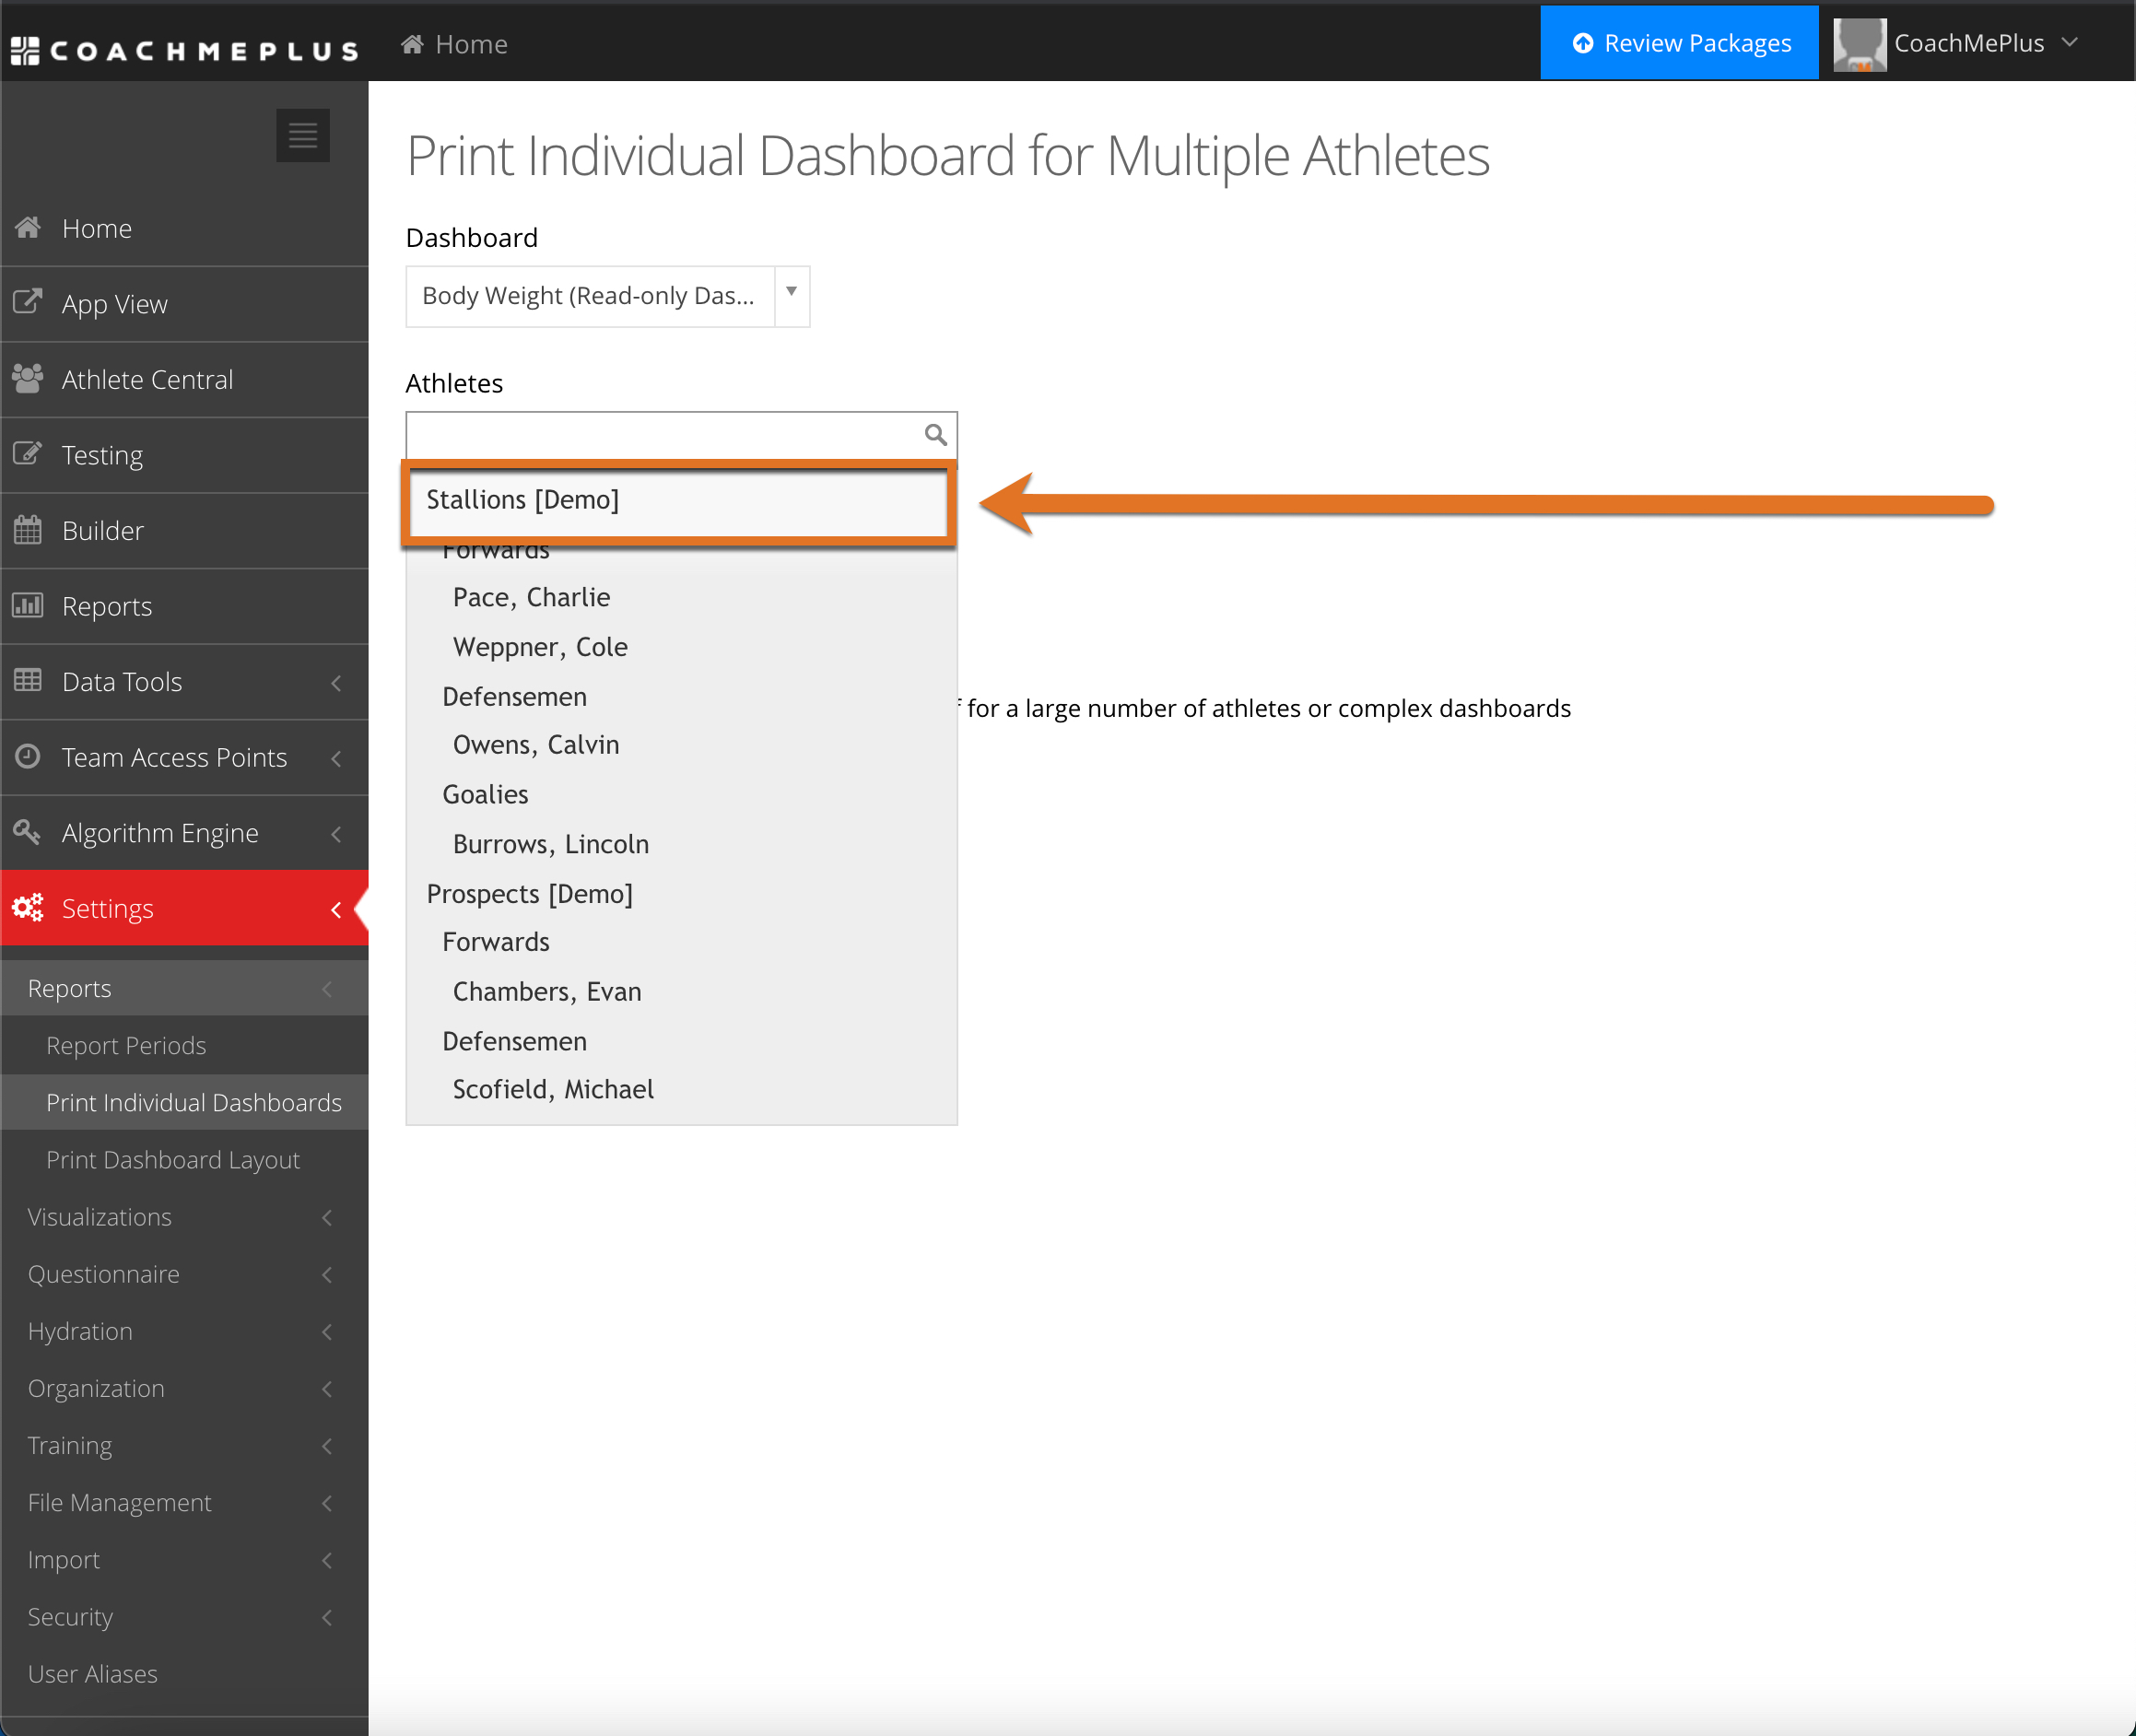Click the Review Packages button
Viewport: 2136px width, 1736px height.
click(1679, 43)
